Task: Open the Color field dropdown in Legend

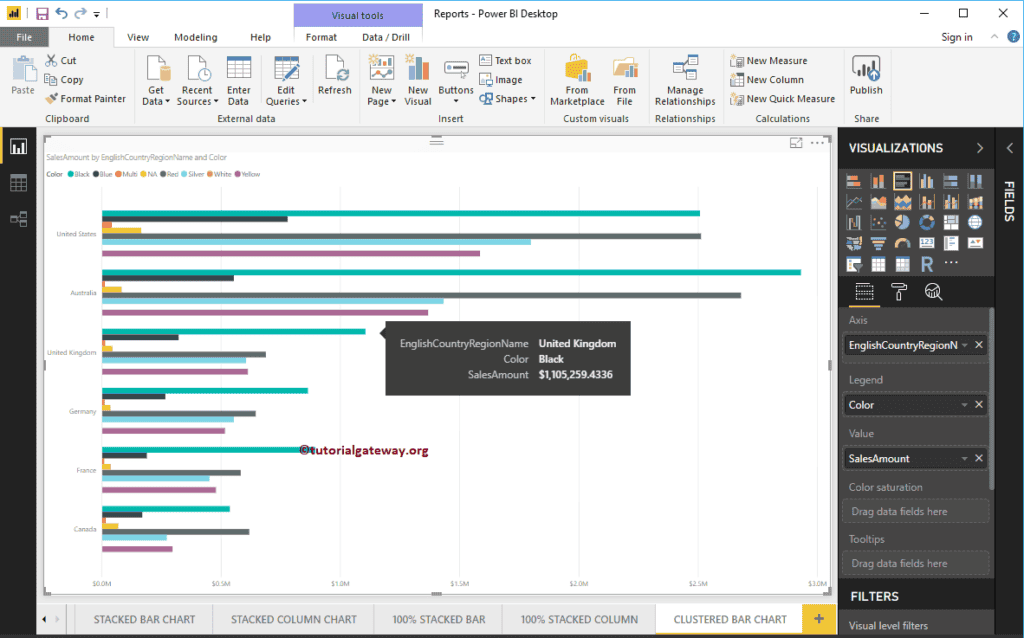Action: pos(965,405)
